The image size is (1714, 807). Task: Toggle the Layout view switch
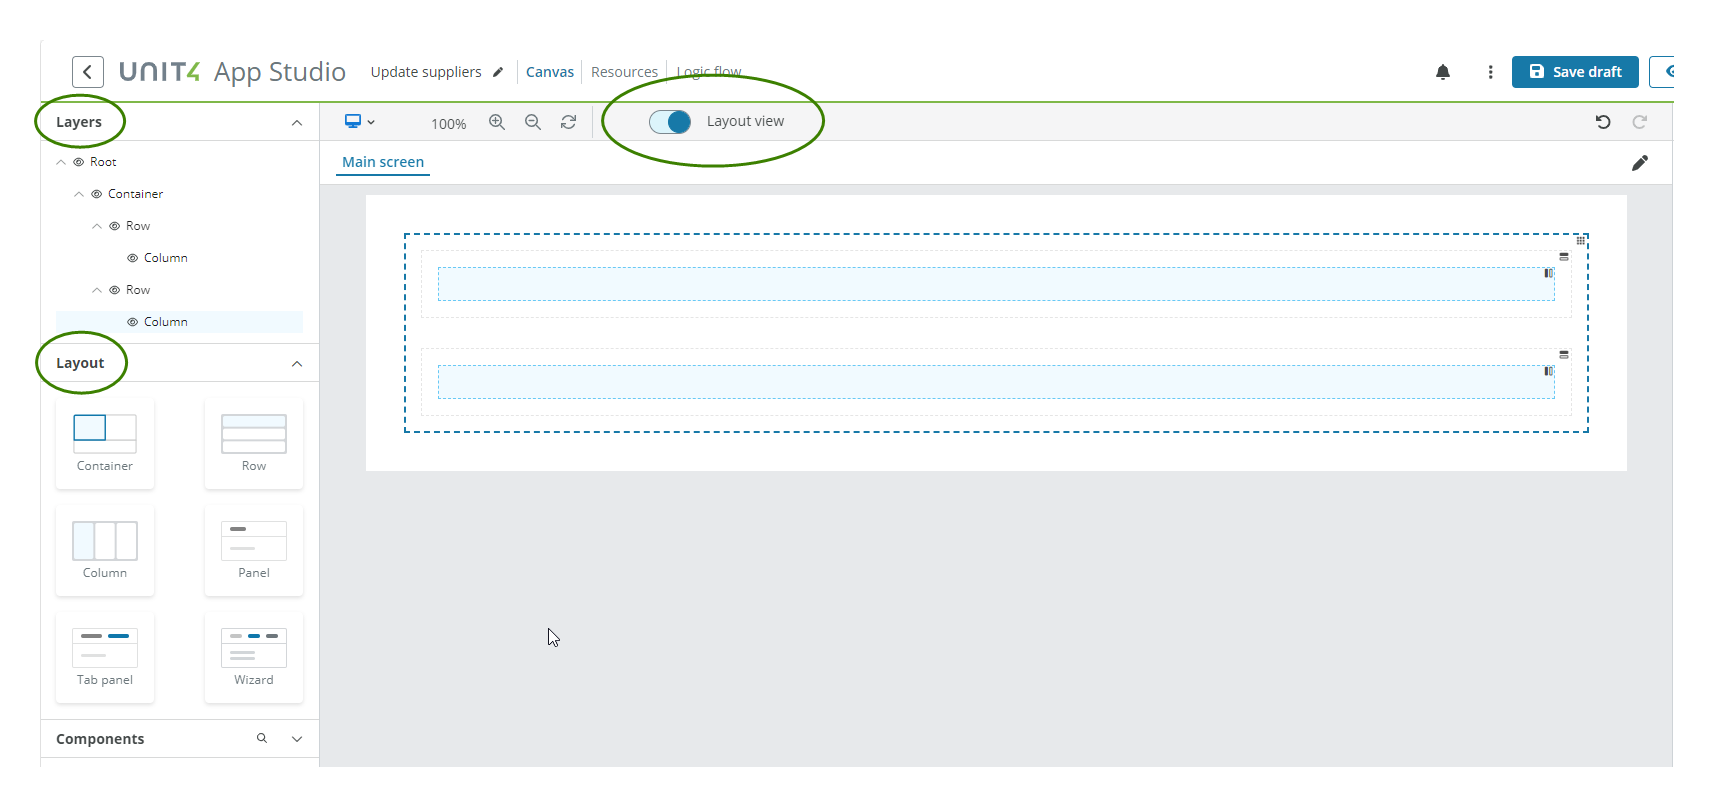point(670,122)
